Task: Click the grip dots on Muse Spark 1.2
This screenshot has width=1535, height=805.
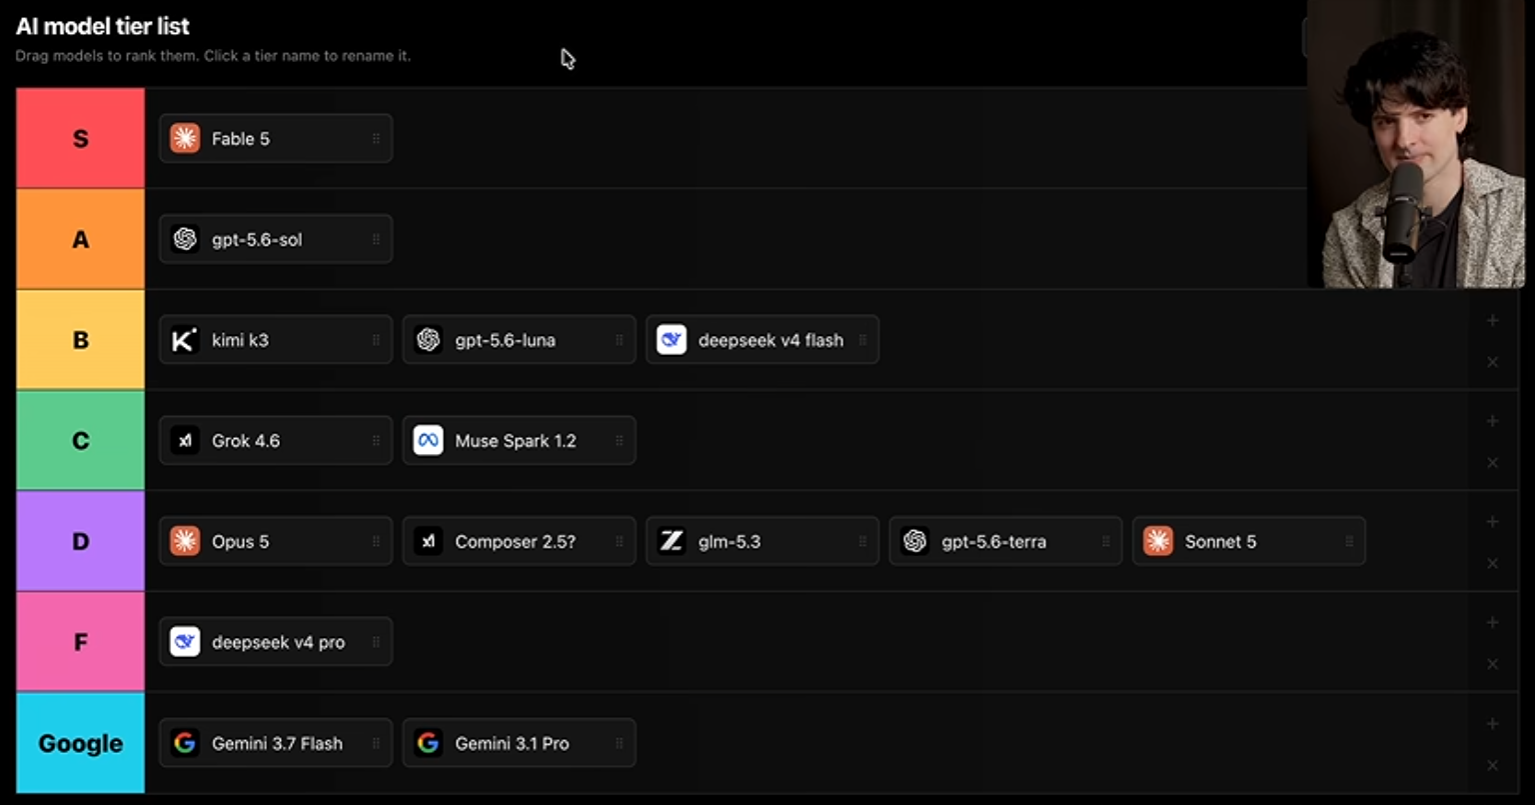Action: [619, 441]
